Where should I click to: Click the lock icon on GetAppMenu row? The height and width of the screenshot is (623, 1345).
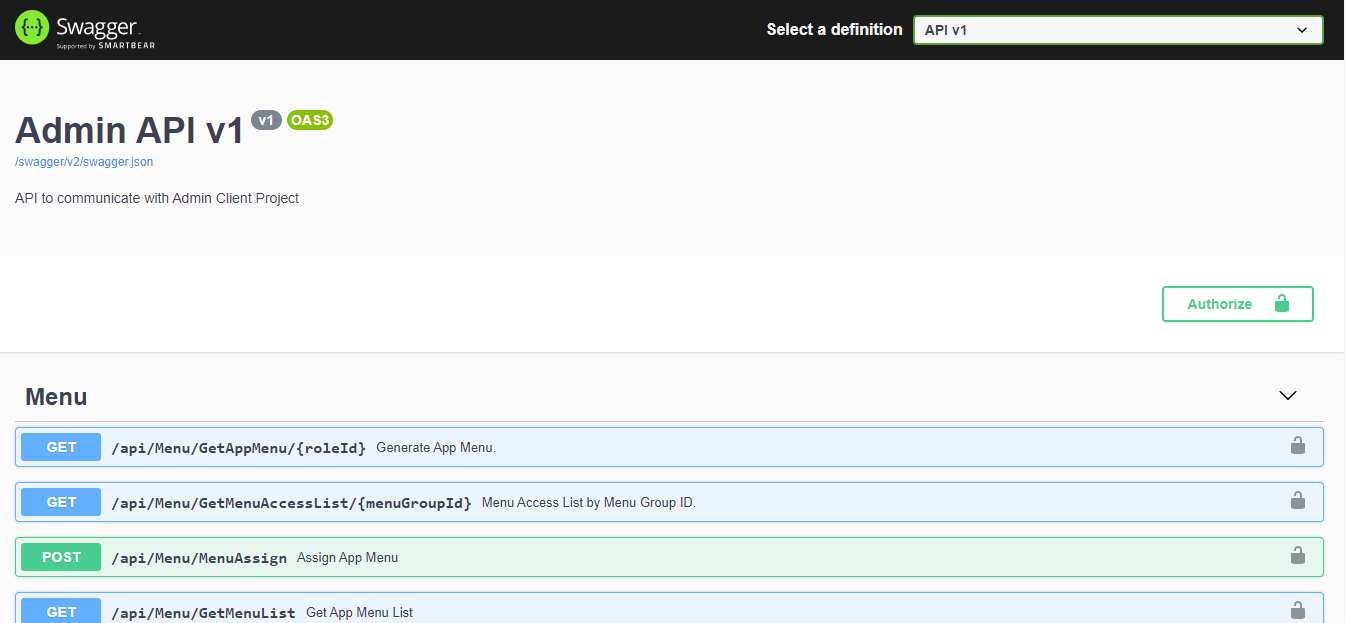pyautogui.click(x=1297, y=446)
